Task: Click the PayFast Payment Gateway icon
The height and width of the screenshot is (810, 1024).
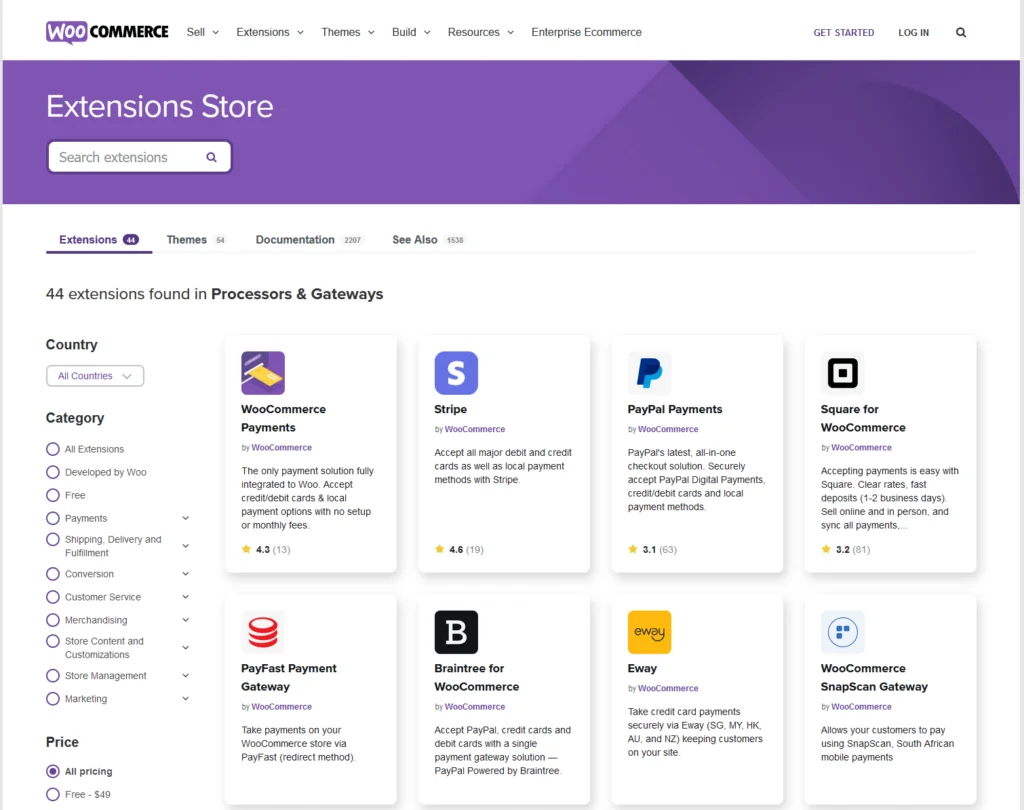Action: 262,631
